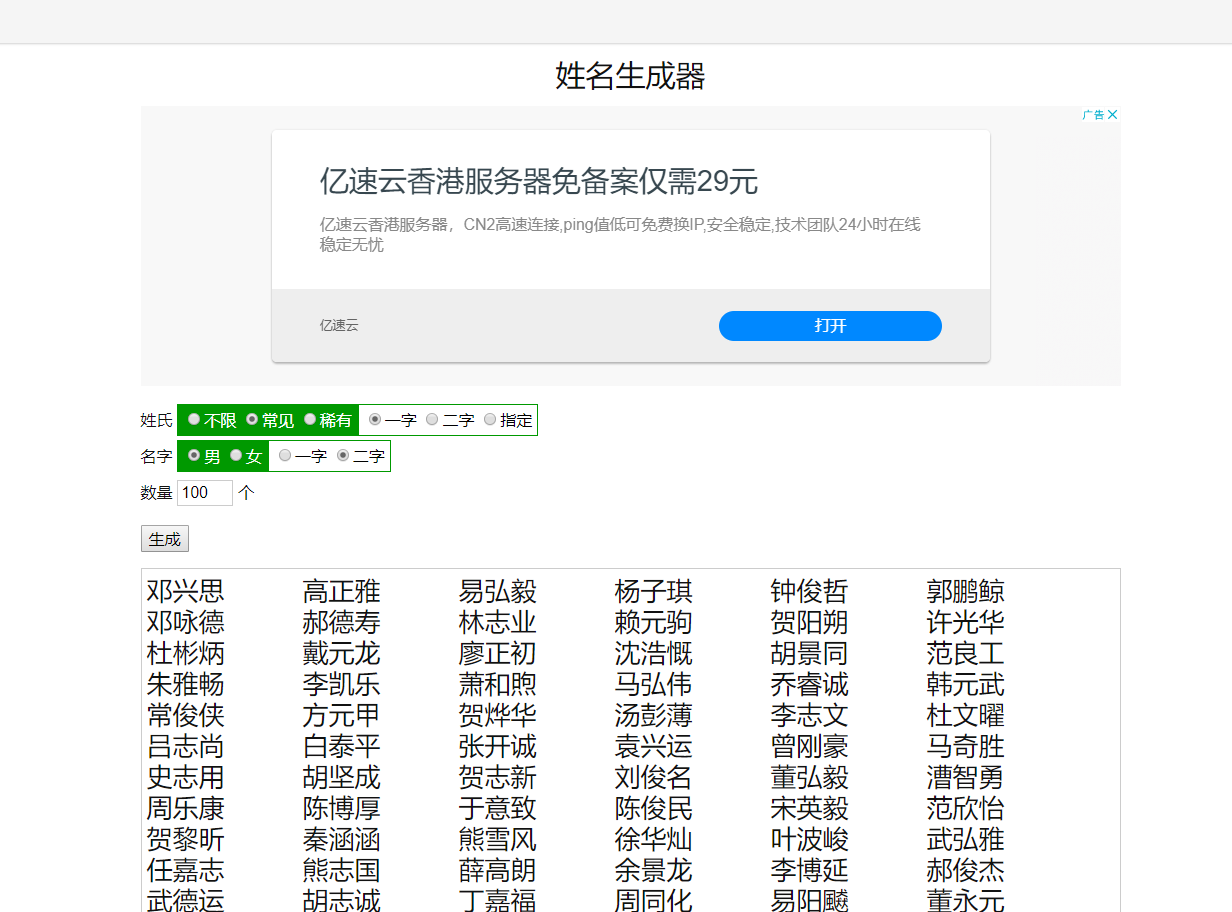Choose 女 for female names
Screen dimensions: 1232x912
[235, 456]
